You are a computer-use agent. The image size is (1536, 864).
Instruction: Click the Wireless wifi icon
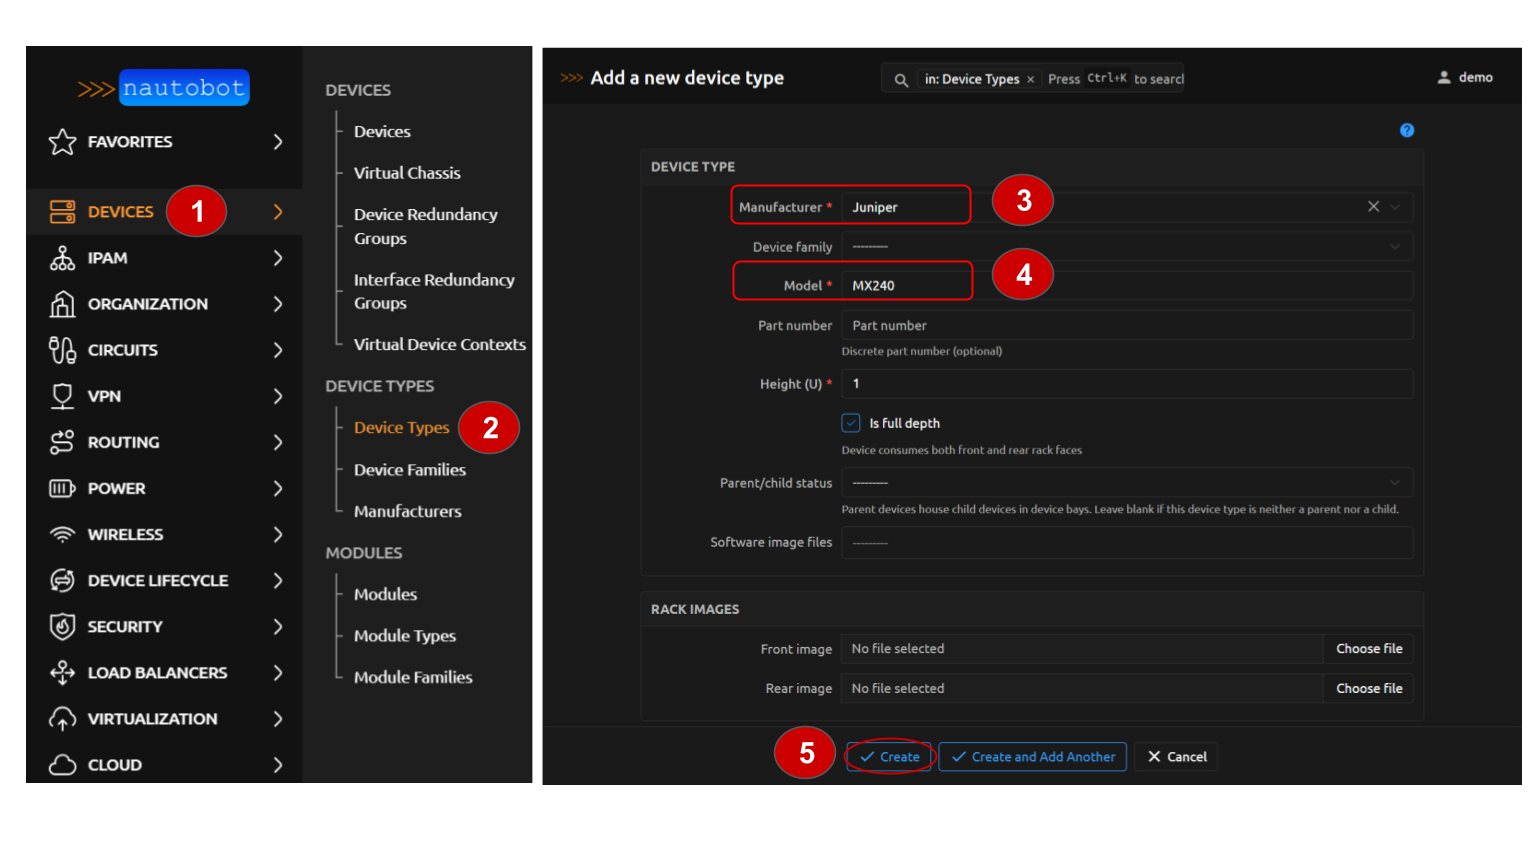click(x=62, y=535)
